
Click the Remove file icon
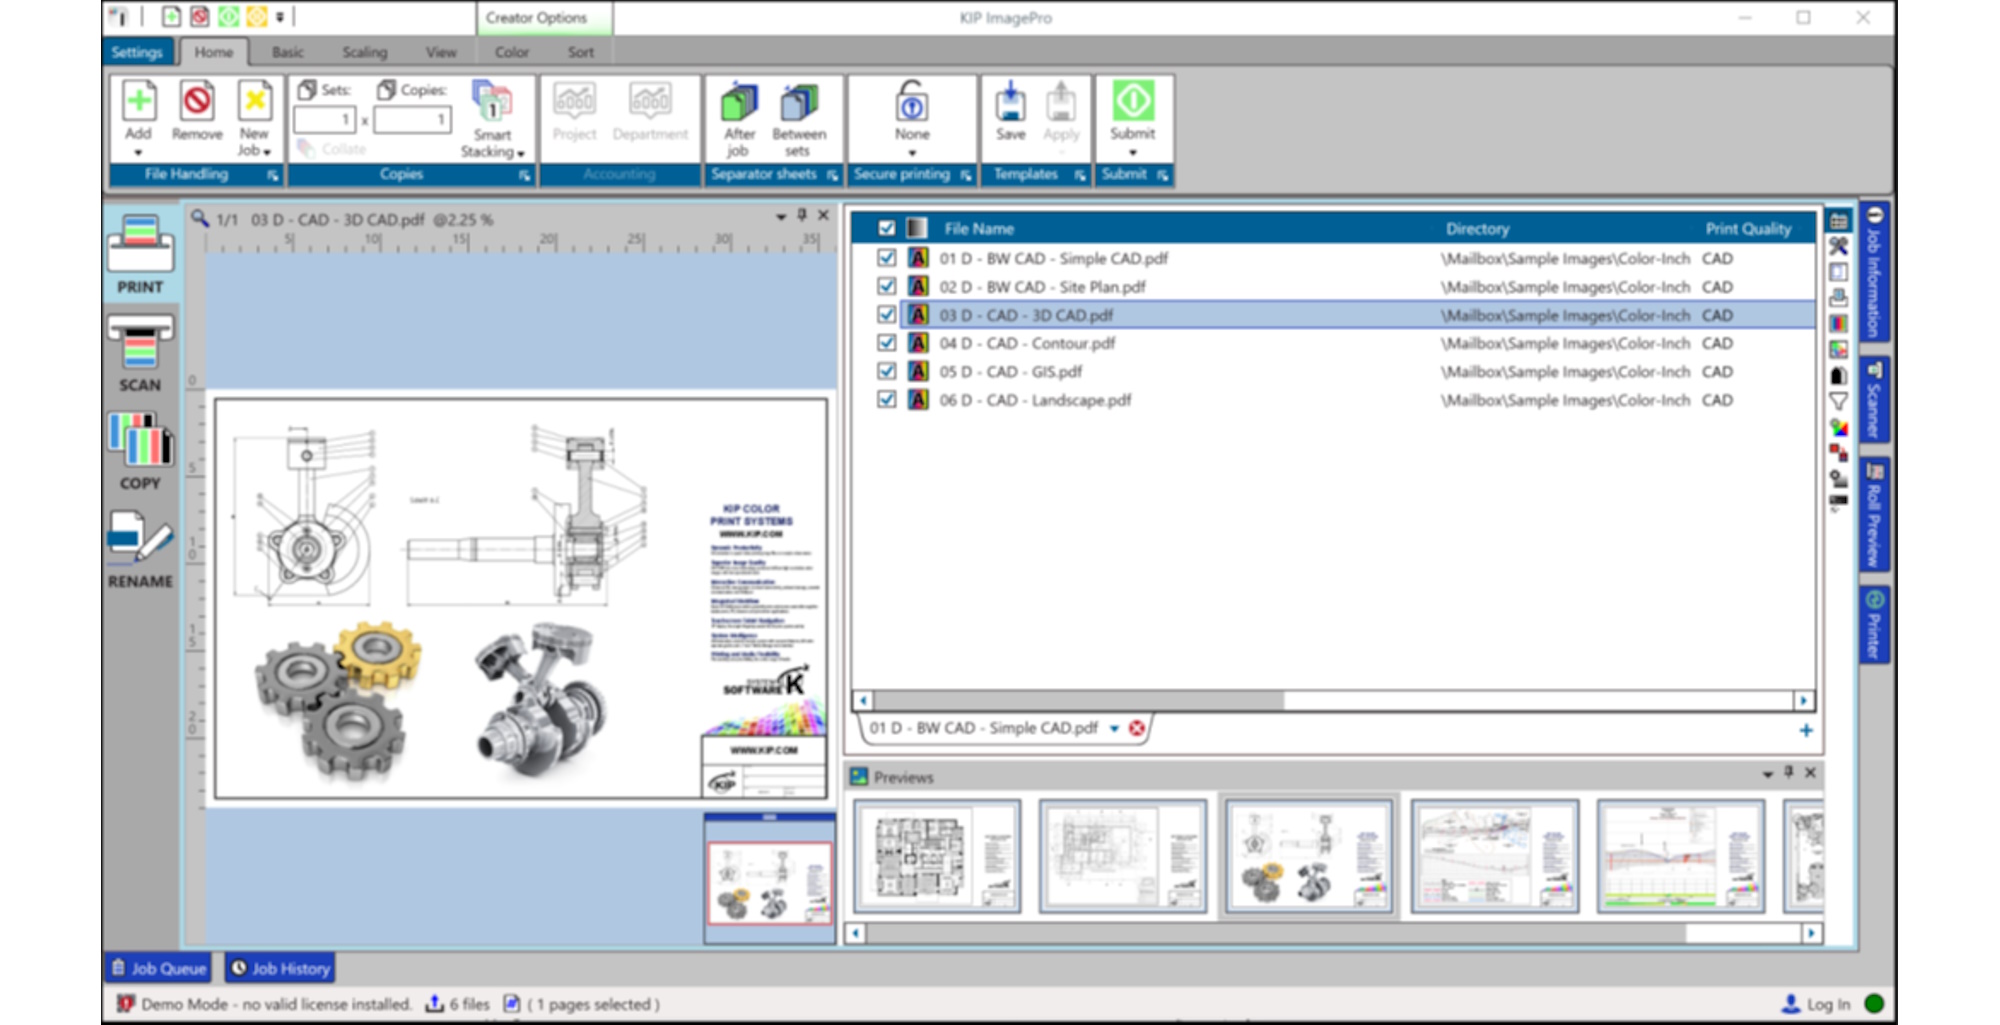click(196, 101)
